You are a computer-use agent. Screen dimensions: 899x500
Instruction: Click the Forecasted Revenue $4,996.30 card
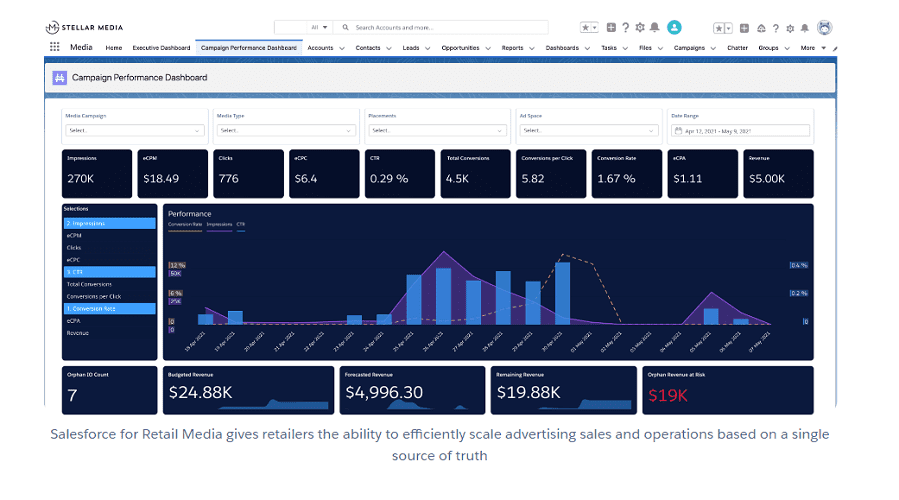(412, 390)
